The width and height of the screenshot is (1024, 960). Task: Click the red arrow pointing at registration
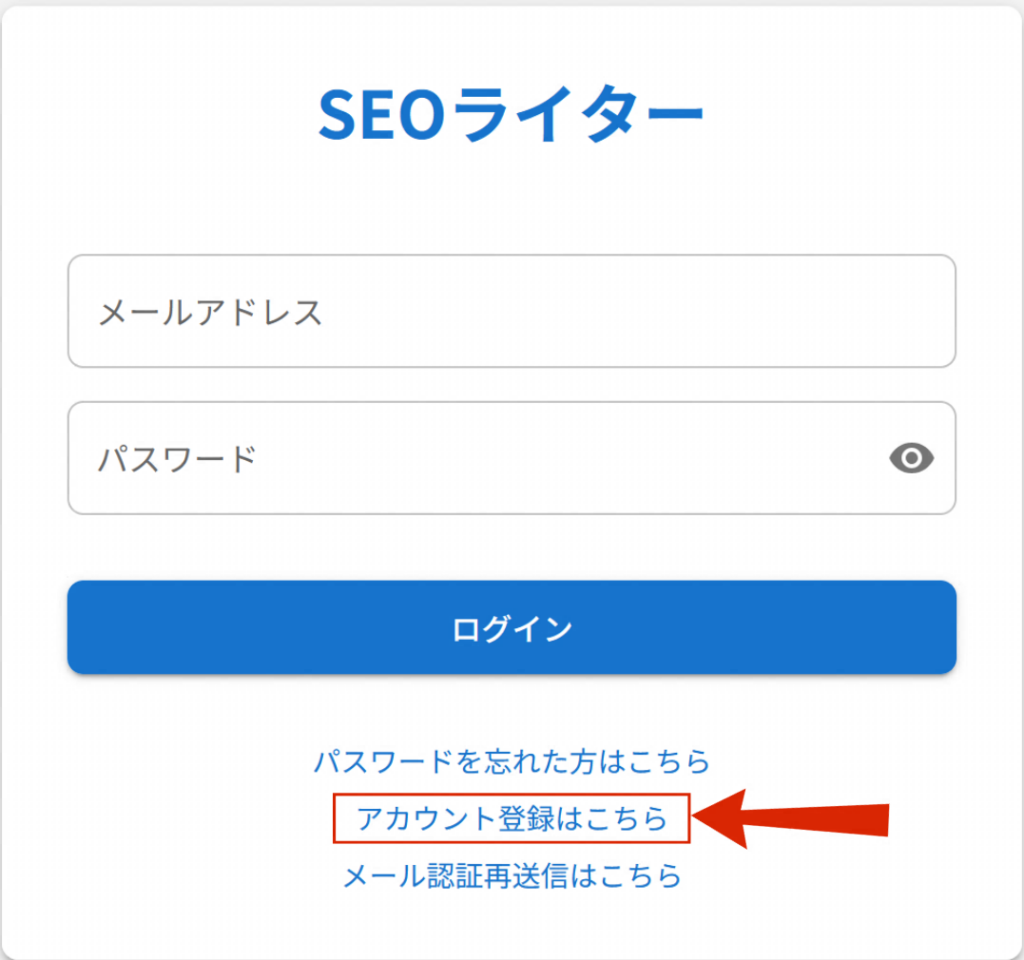click(791, 818)
